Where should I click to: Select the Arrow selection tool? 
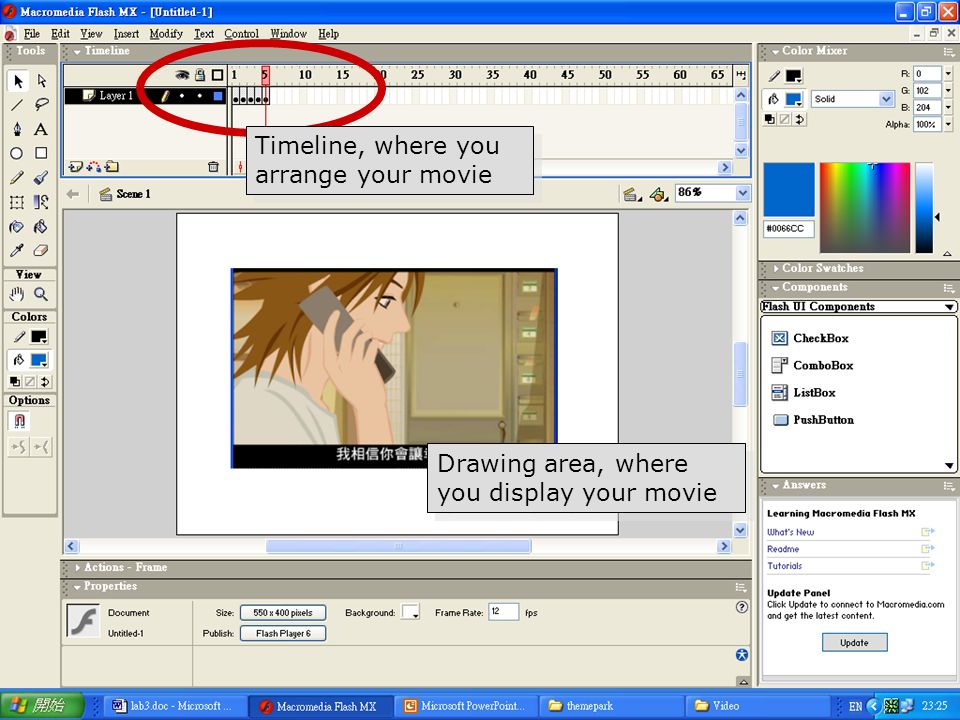(17, 81)
